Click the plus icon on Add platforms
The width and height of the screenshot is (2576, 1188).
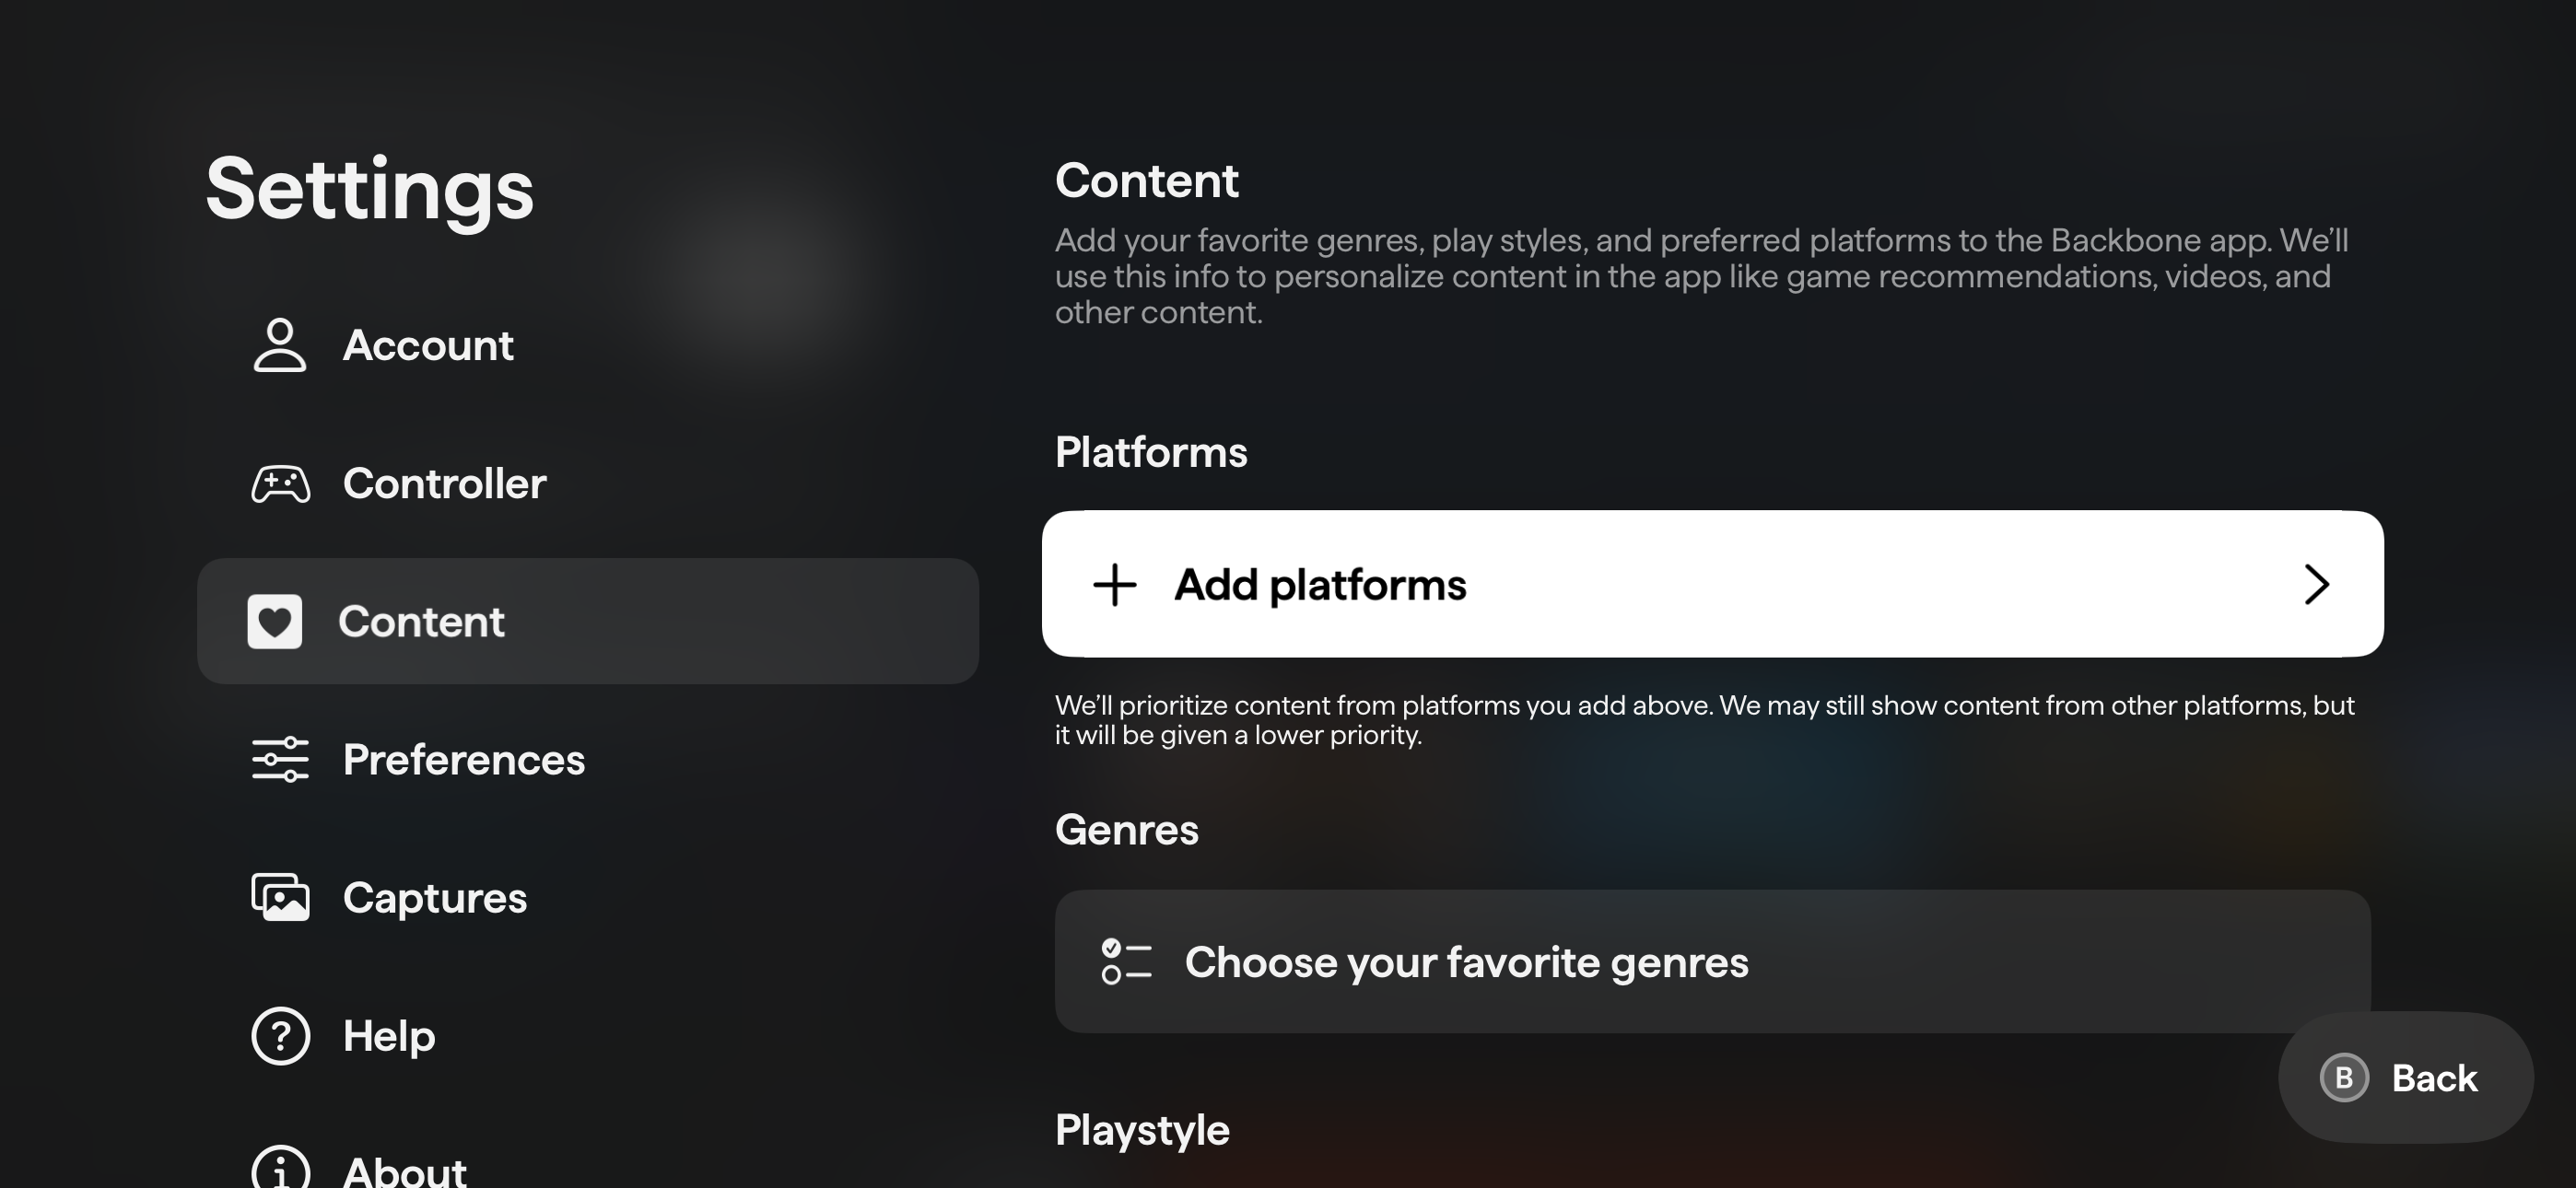click(x=1114, y=585)
